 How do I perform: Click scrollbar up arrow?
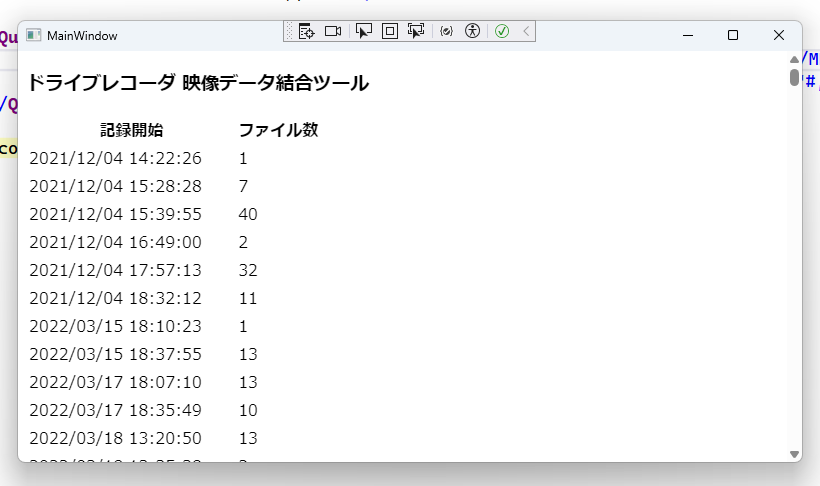794,59
